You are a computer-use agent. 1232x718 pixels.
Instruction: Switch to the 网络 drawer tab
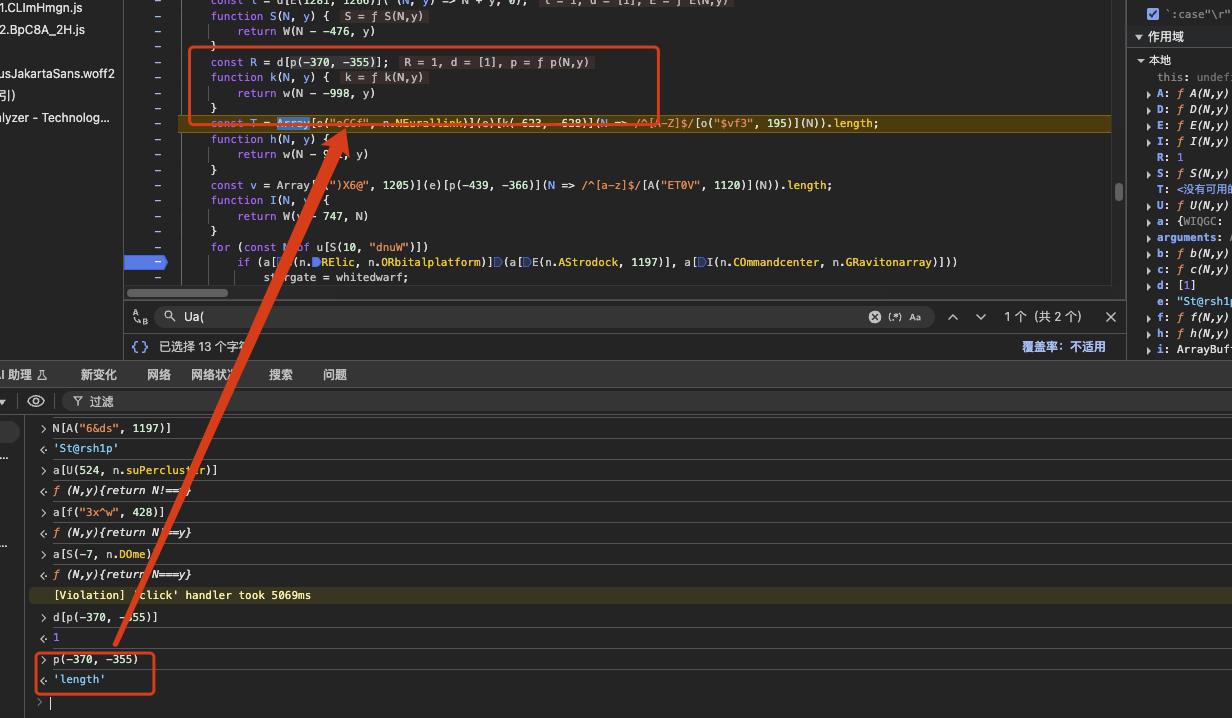tap(159, 375)
